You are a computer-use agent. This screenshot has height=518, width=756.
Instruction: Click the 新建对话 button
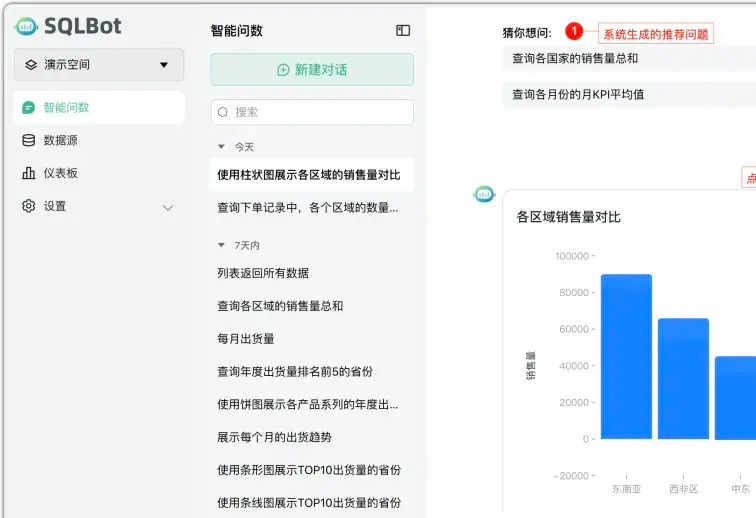[x=312, y=69]
